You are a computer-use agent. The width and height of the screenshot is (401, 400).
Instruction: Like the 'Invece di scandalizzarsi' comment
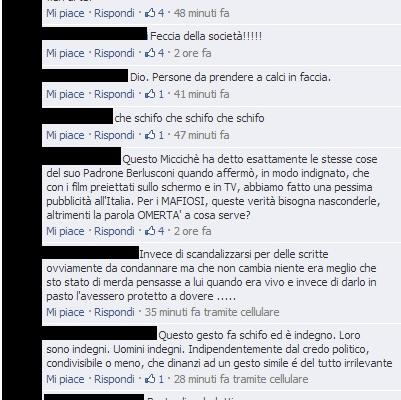pyautogui.click(x=65, y=312)
